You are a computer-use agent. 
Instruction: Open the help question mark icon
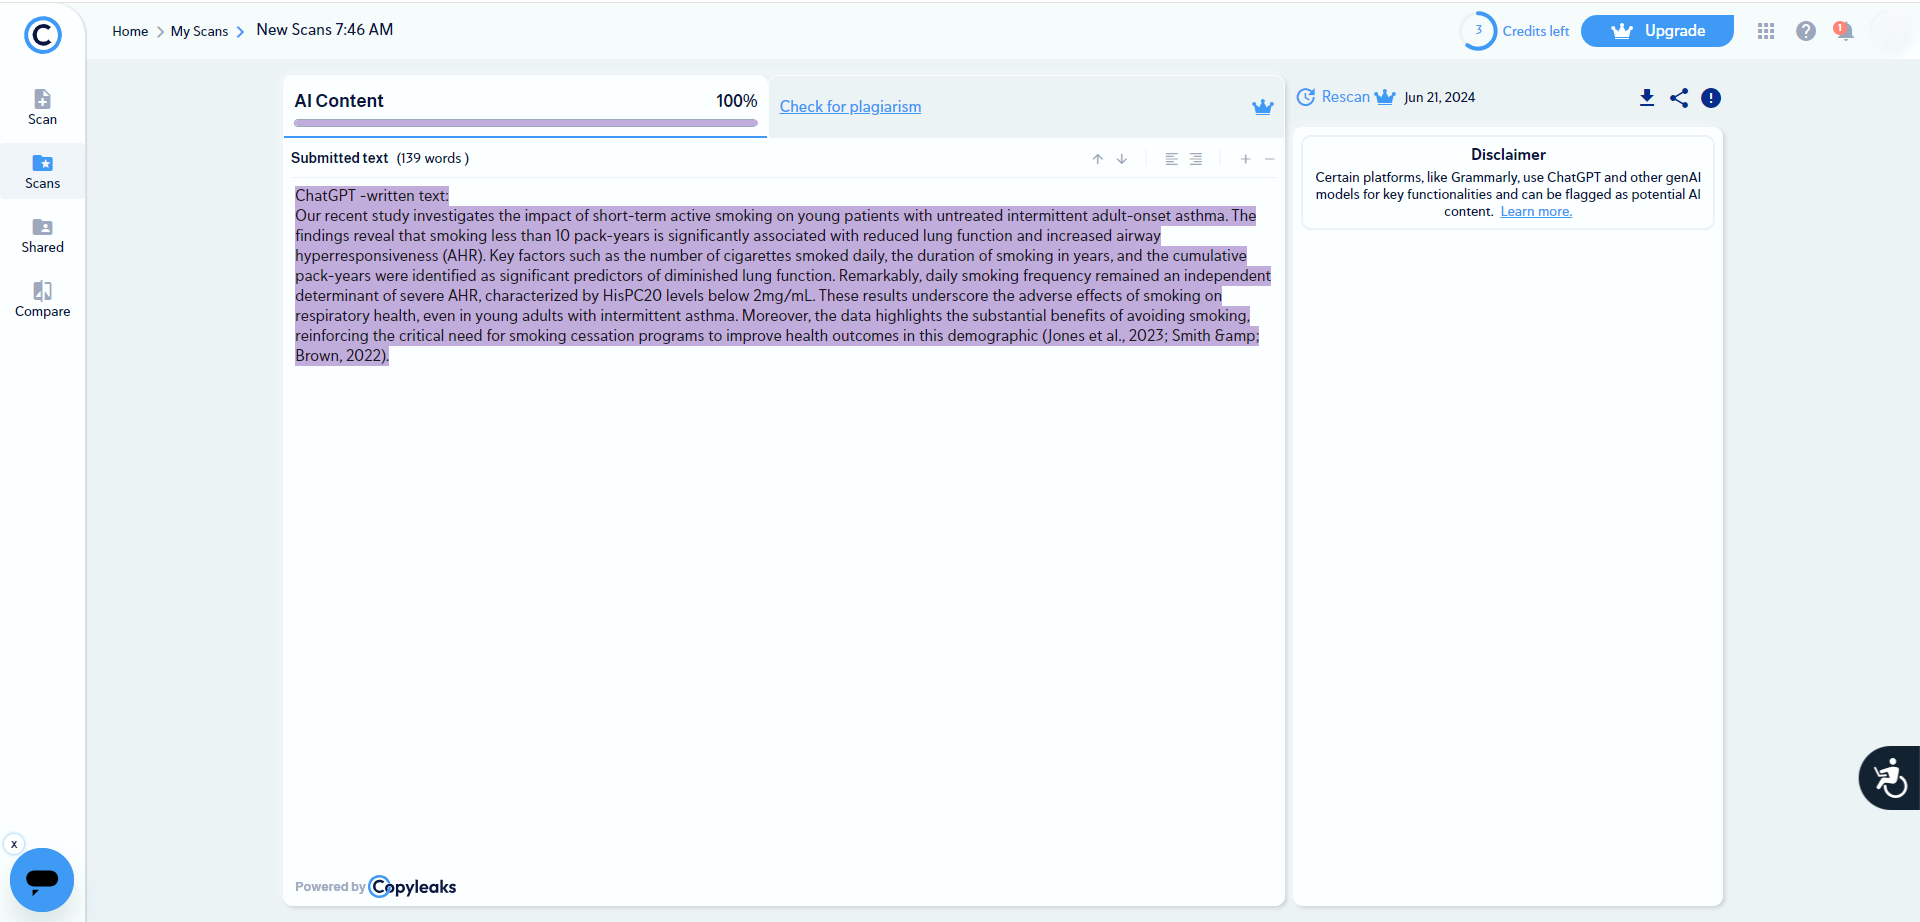[1806, 31]
